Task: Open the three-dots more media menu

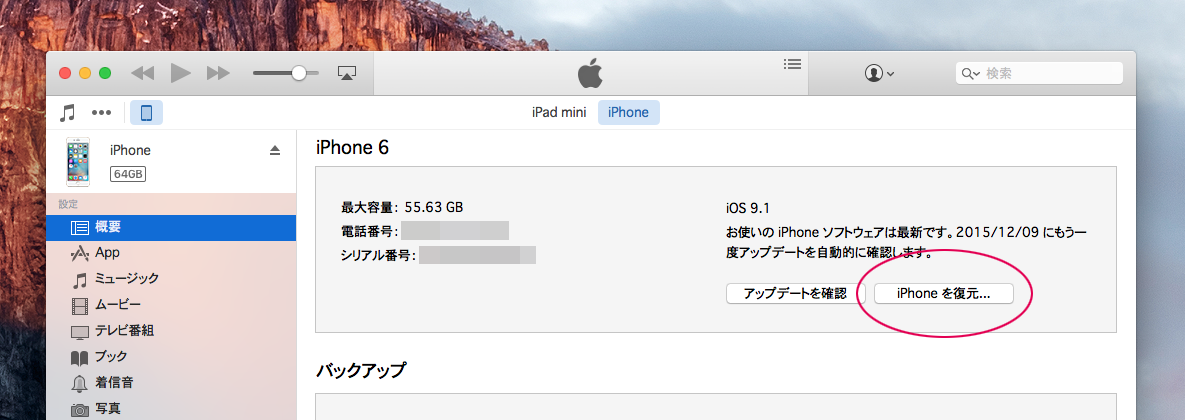Action: [101, 113]
